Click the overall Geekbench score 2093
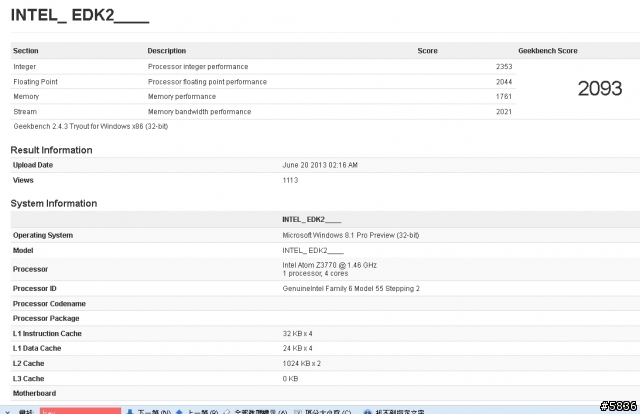 600,89
